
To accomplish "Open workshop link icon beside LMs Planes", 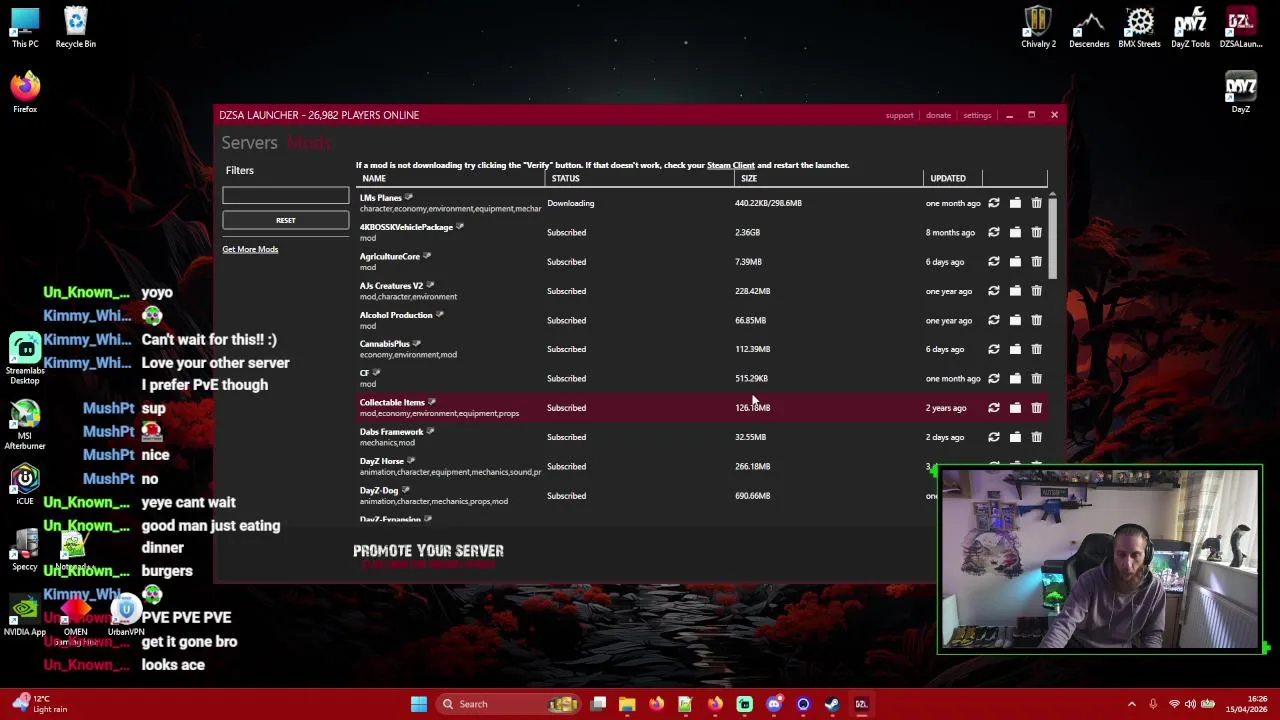I will point(409,197).
